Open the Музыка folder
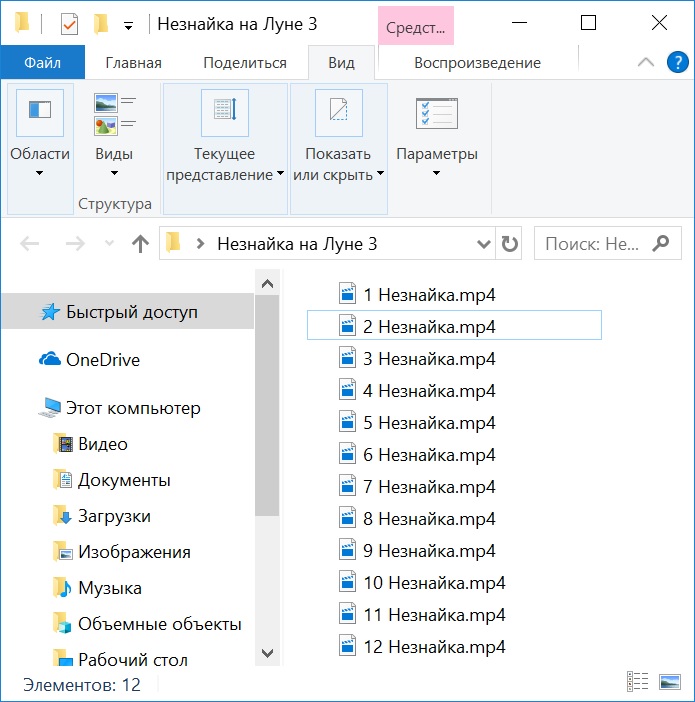 98,588
